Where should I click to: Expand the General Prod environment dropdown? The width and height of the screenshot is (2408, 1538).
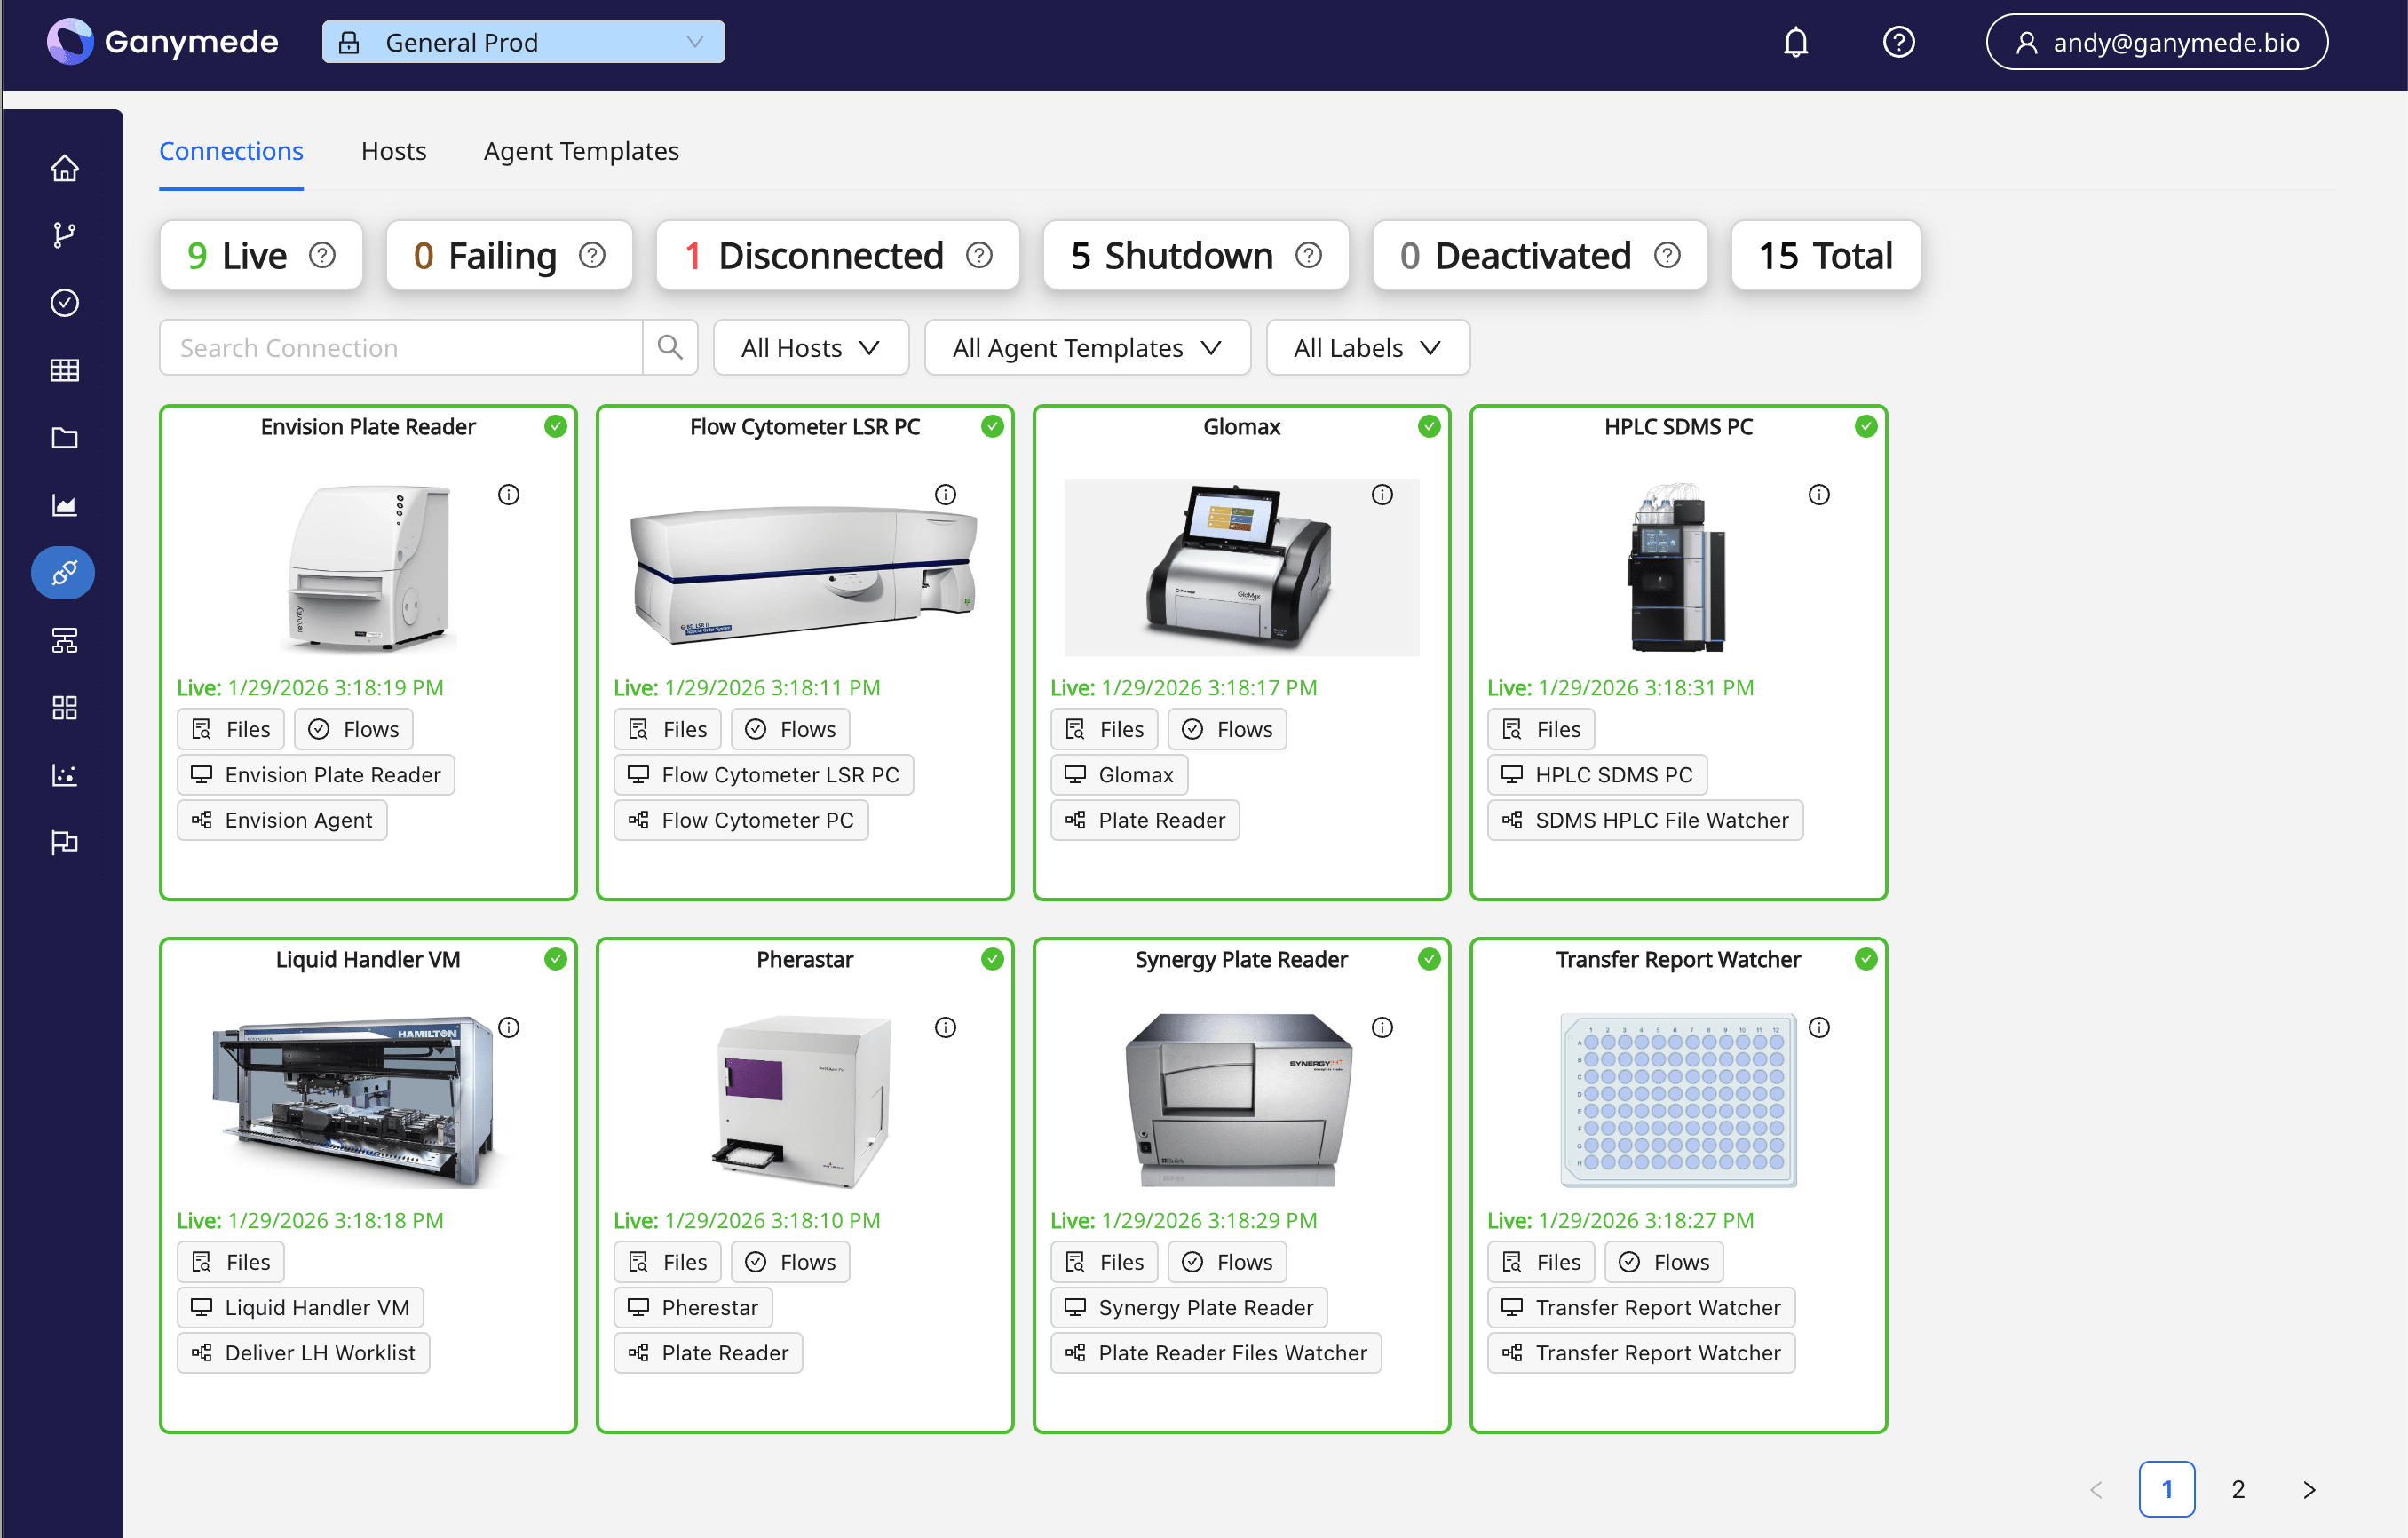(523, 42)
